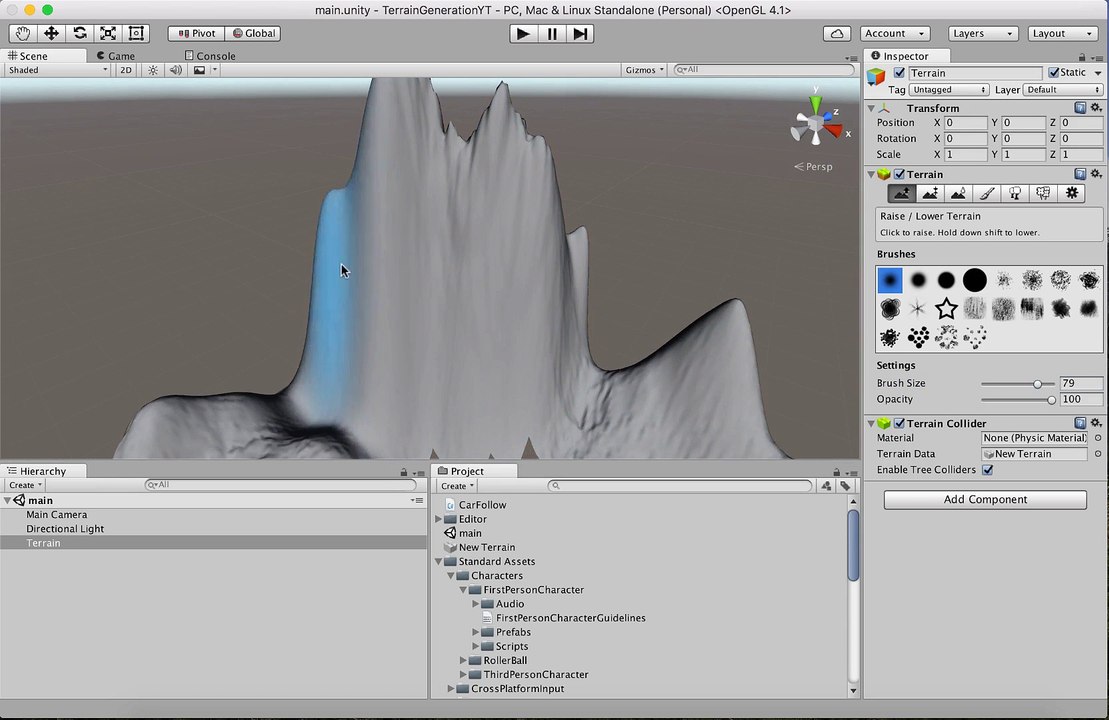The width and height of the screenshot is (1109, 720).
Task: Toggle scene lighting sun icon
Action: click(153, 70)
